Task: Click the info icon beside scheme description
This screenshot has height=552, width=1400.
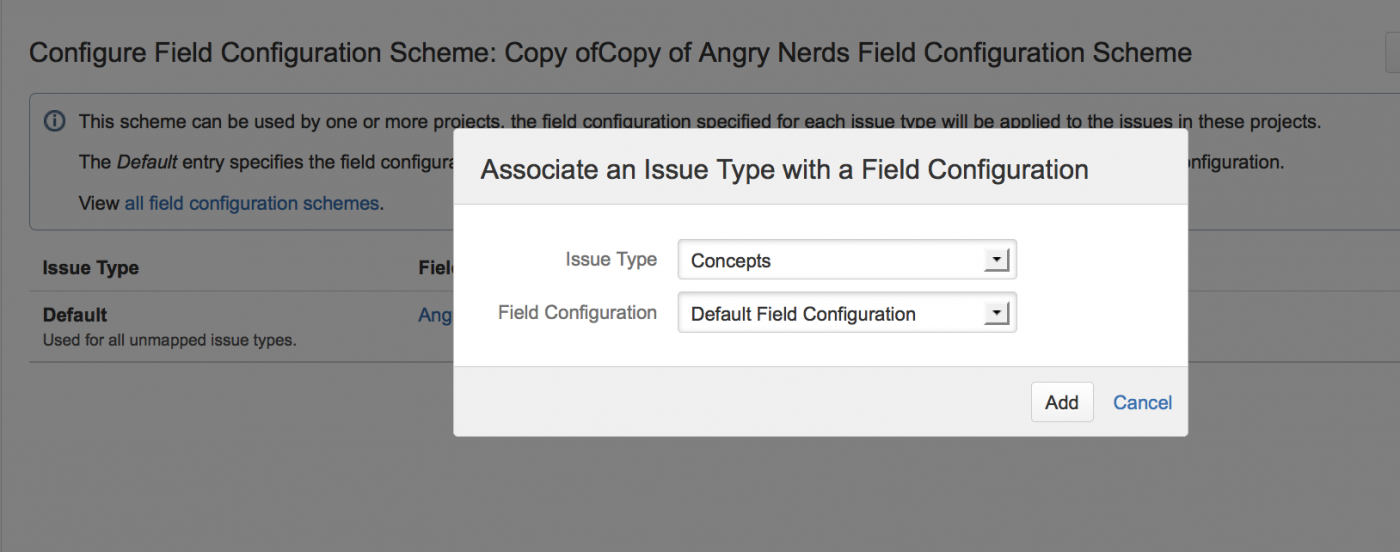Action: (x=55, y=122)
